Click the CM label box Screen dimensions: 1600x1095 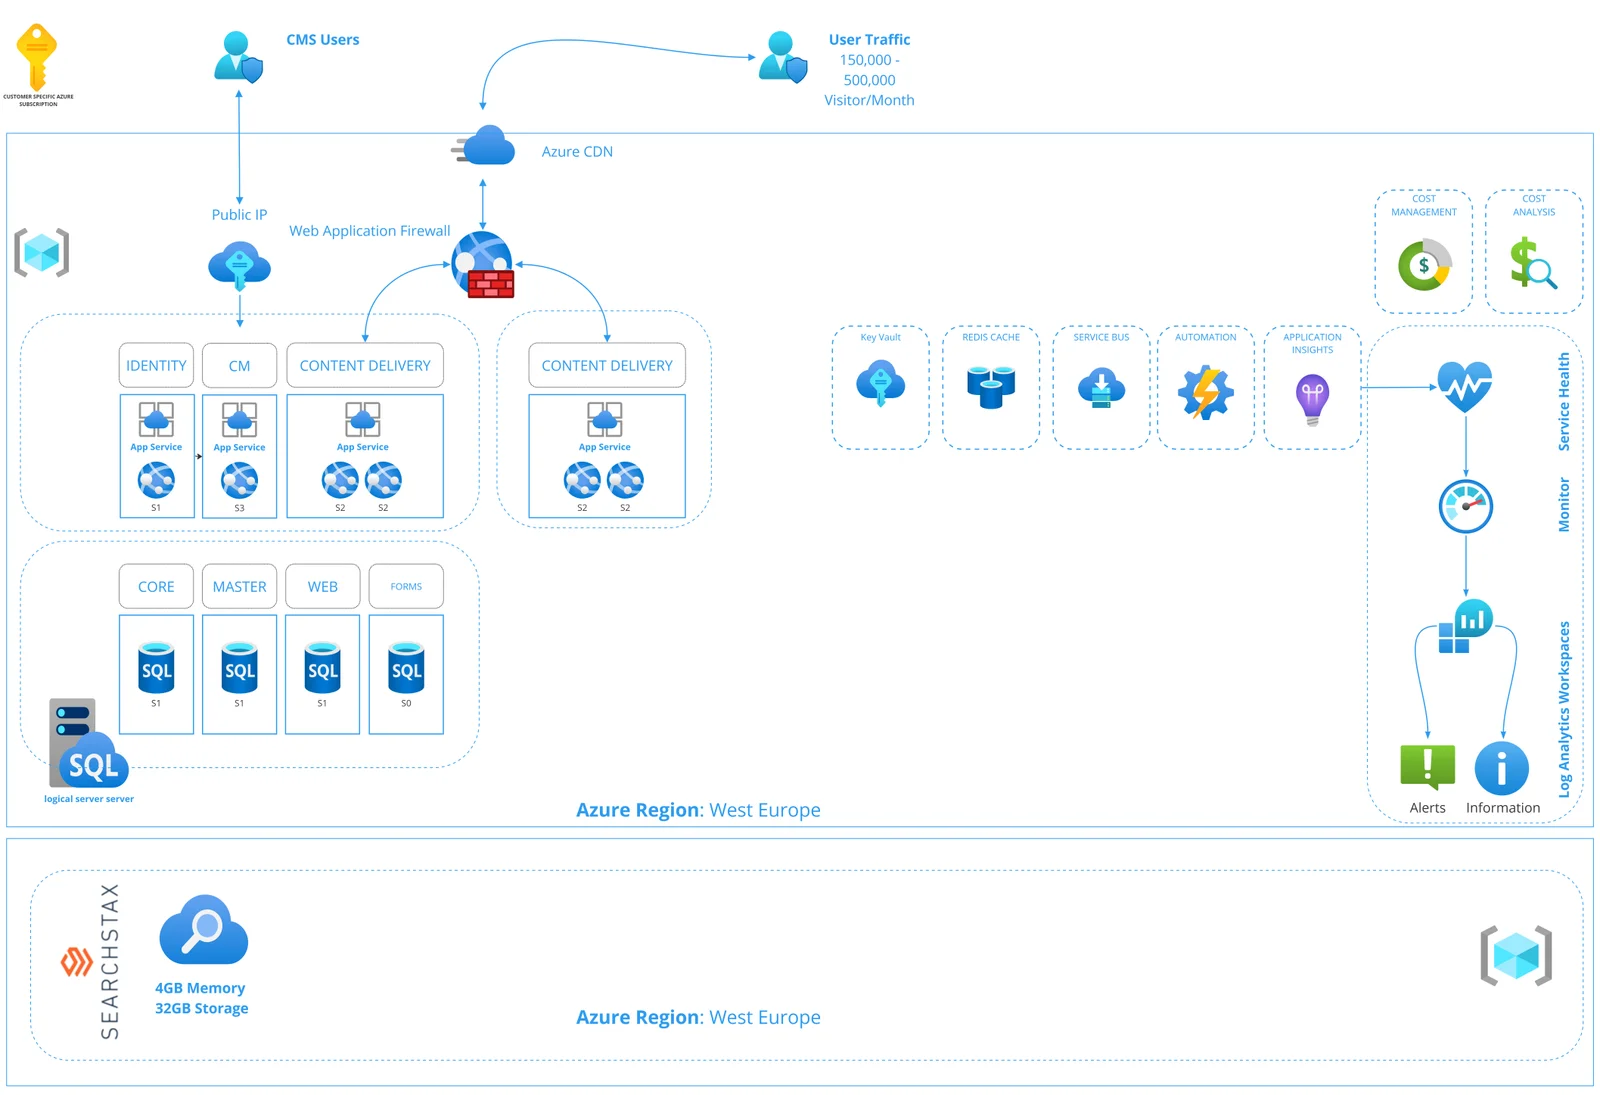(x=239, y=366)
